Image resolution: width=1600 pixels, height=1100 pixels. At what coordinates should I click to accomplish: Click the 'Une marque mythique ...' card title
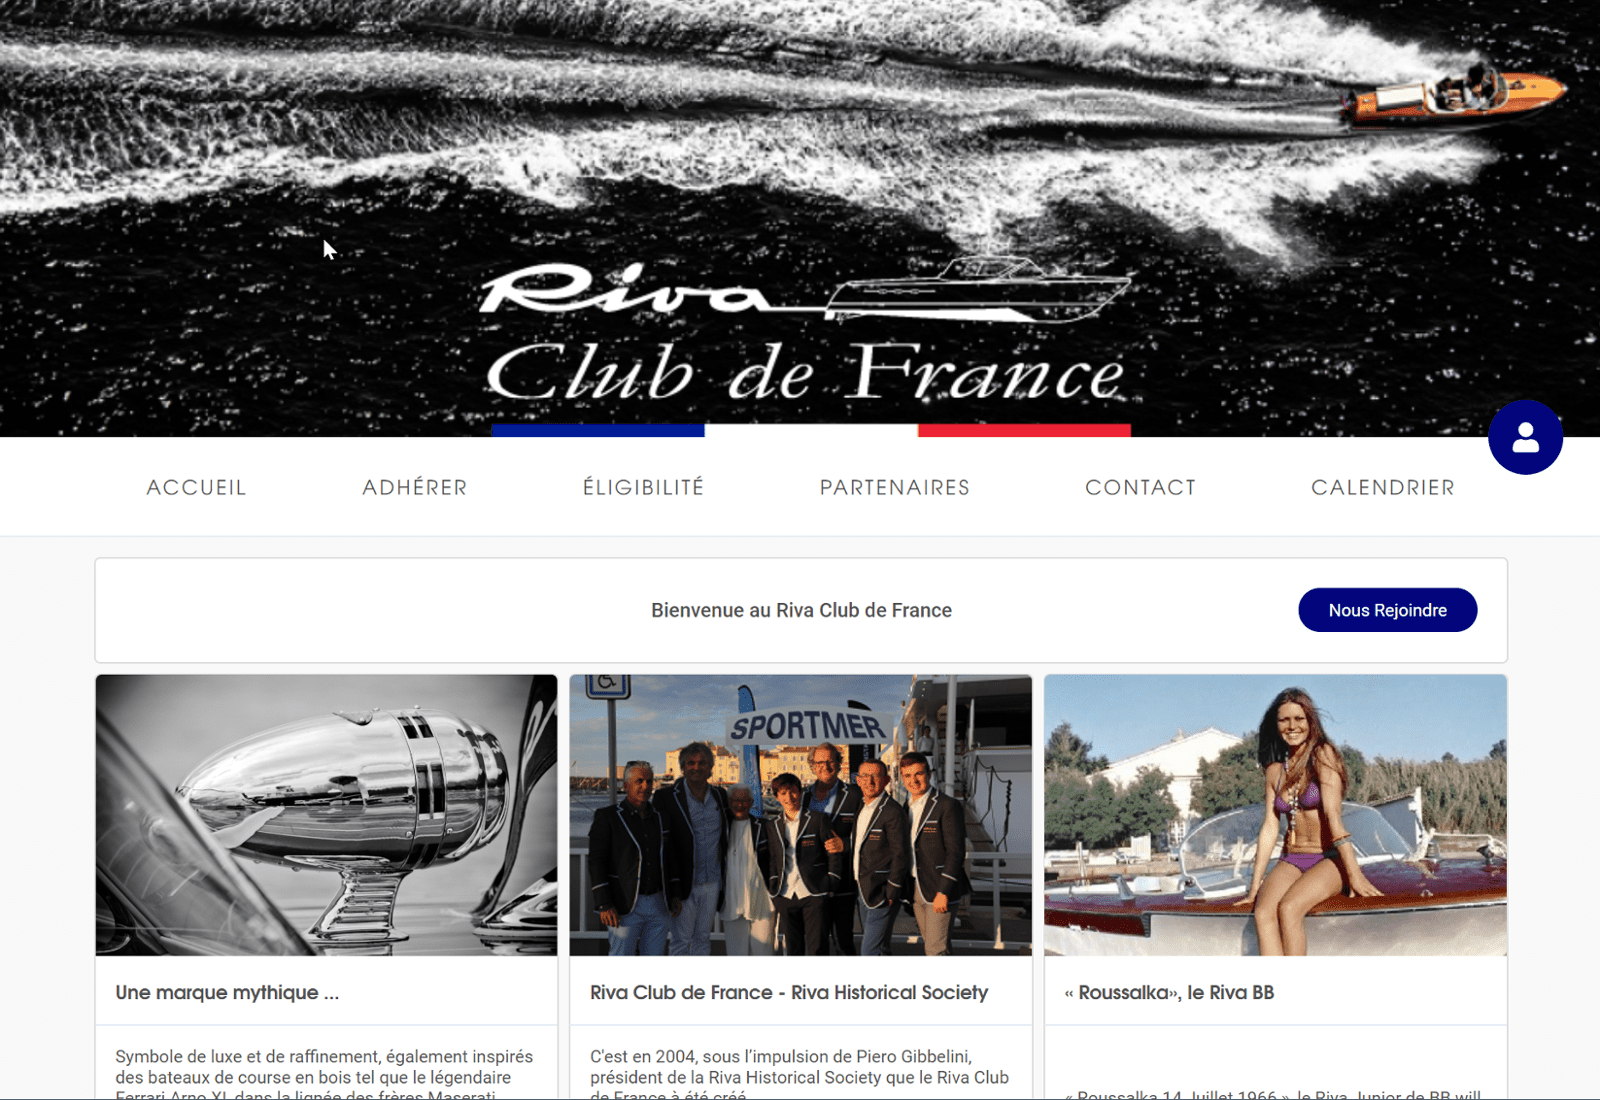[x=227, y=992]
